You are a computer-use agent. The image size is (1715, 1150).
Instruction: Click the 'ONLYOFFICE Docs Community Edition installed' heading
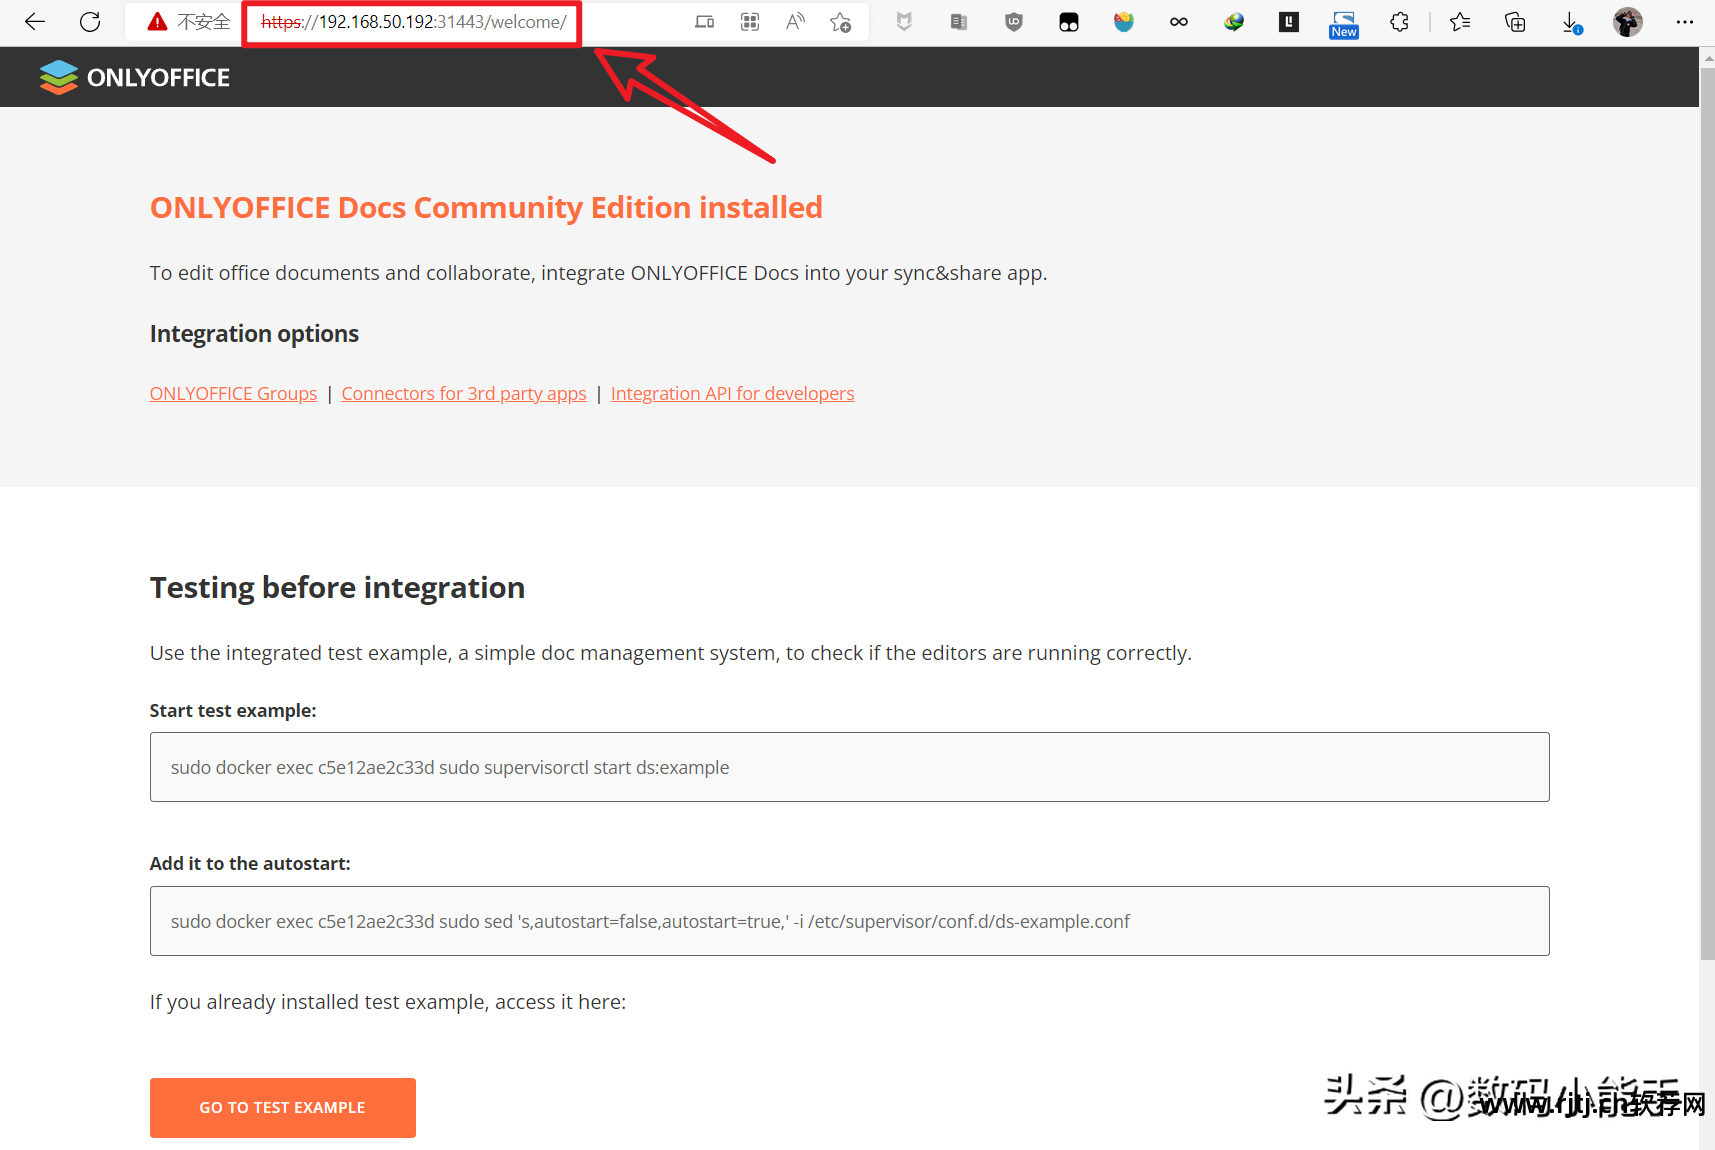coord(486,208)
